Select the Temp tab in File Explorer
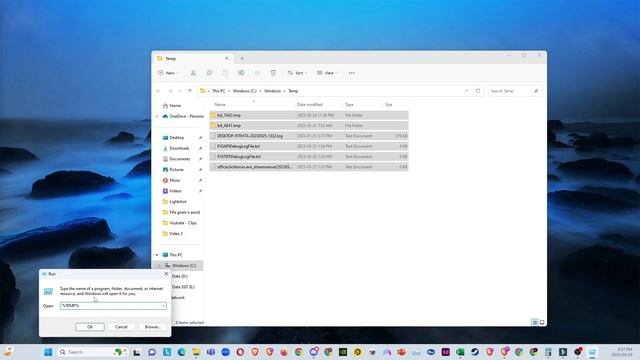Viewport: 640px width, 360px height. [x=192, y=58]
